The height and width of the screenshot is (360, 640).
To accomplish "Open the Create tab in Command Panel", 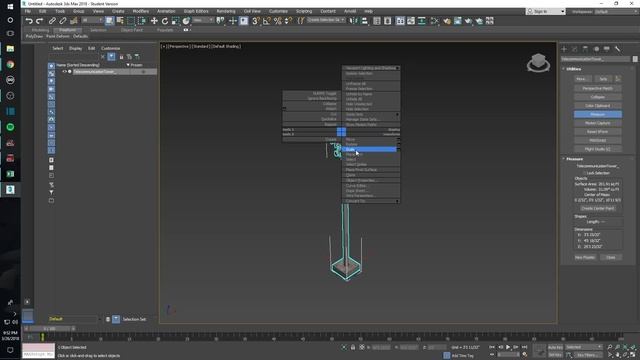I will pyautogui.click(x=564, y=49).
